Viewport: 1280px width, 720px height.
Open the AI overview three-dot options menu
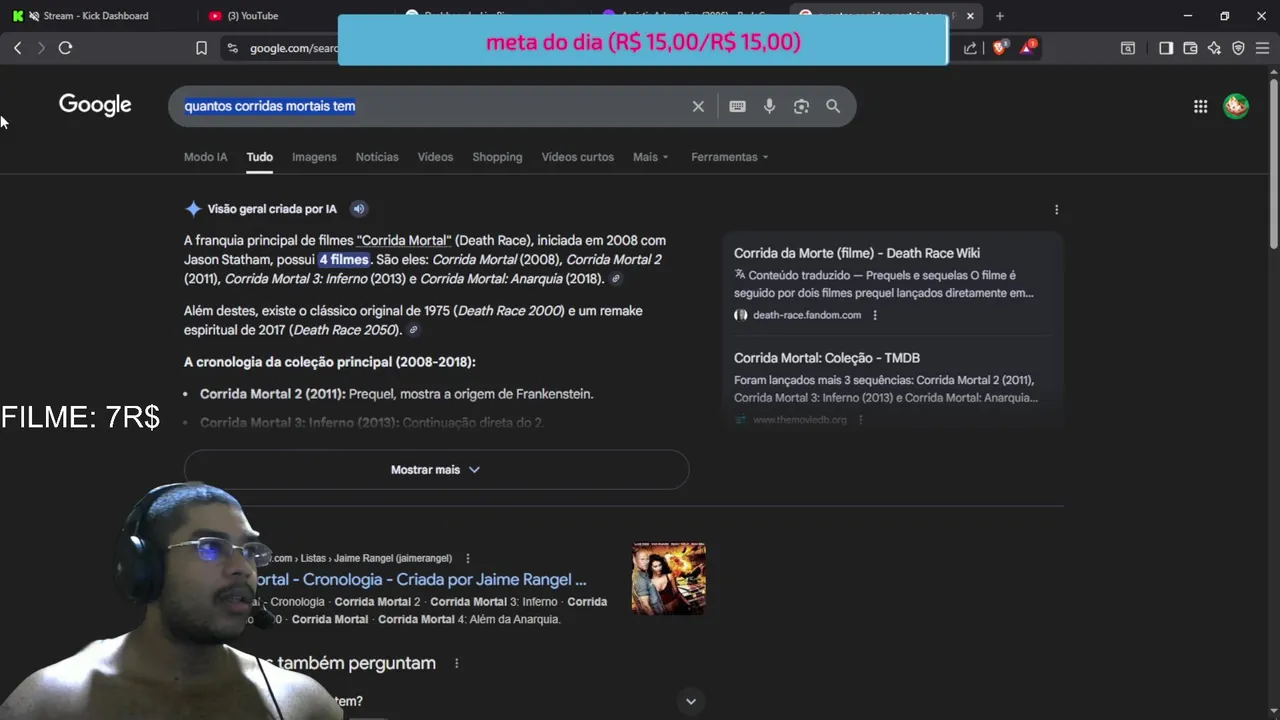[1056, 210]
